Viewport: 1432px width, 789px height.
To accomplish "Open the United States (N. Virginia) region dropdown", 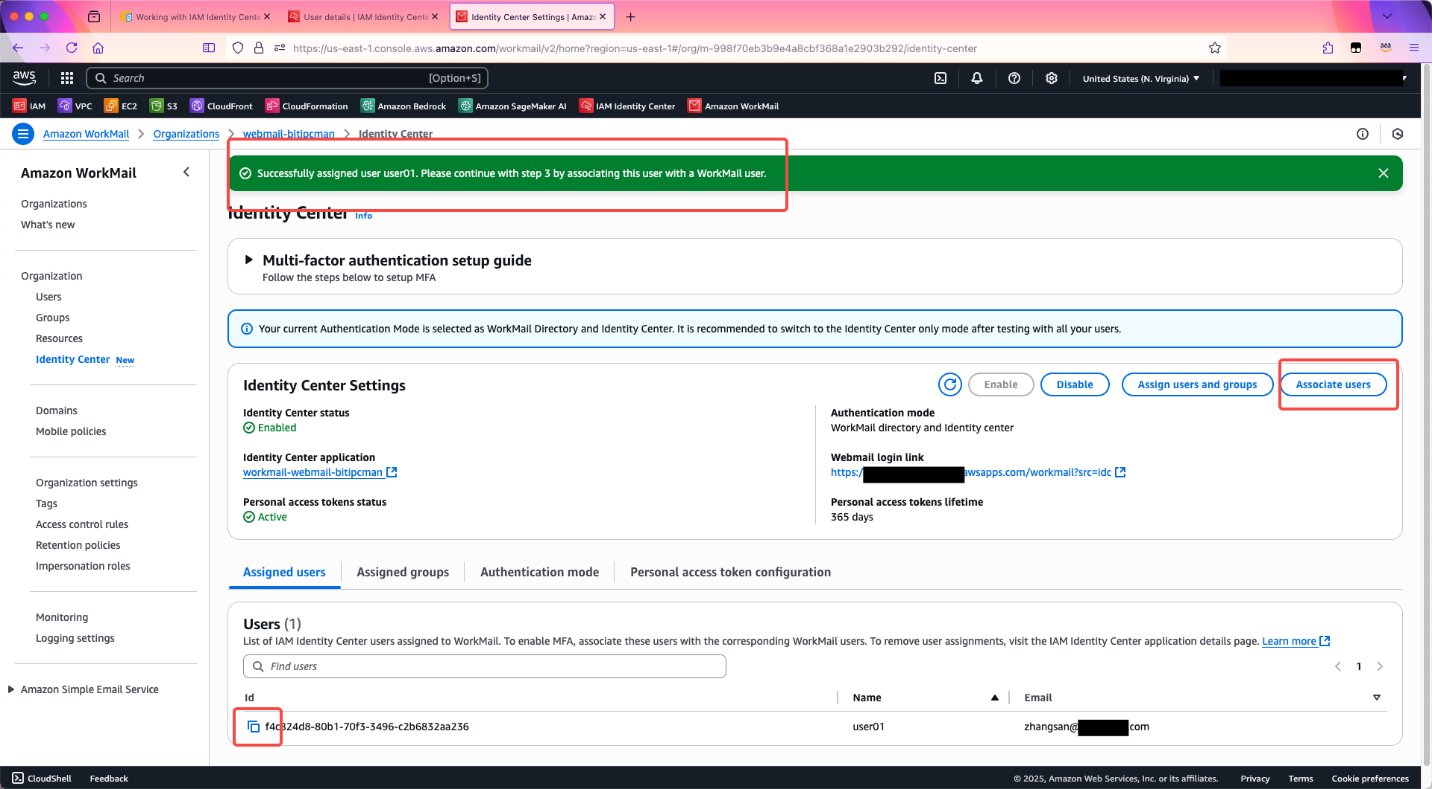I will tap(1141, 78).
